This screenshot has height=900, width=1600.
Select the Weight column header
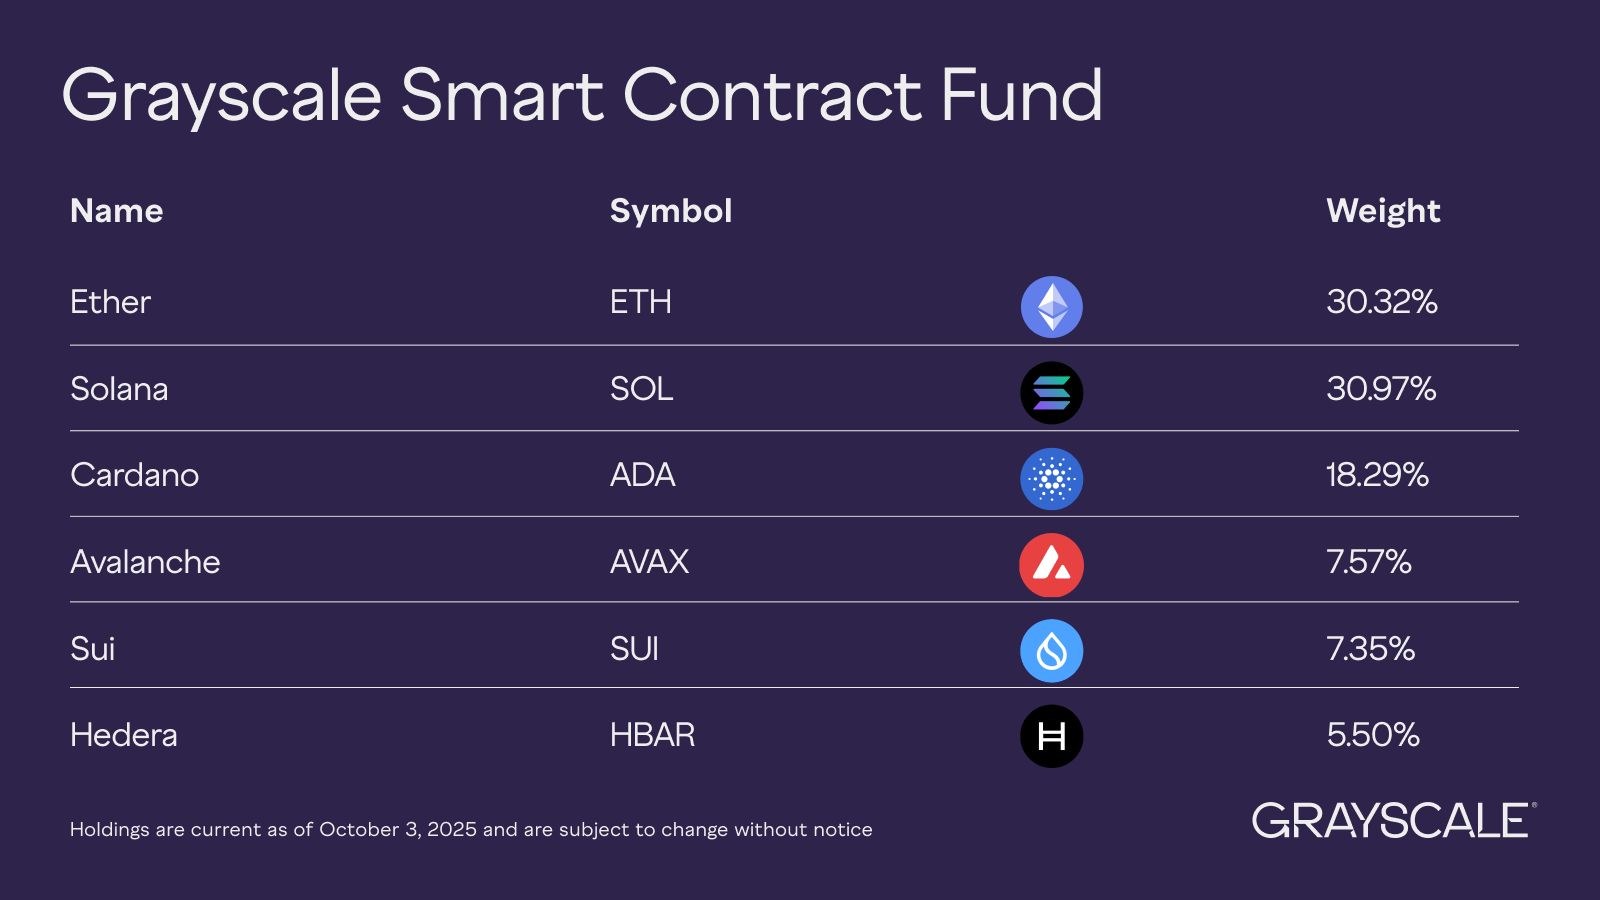click(1383, 211)
